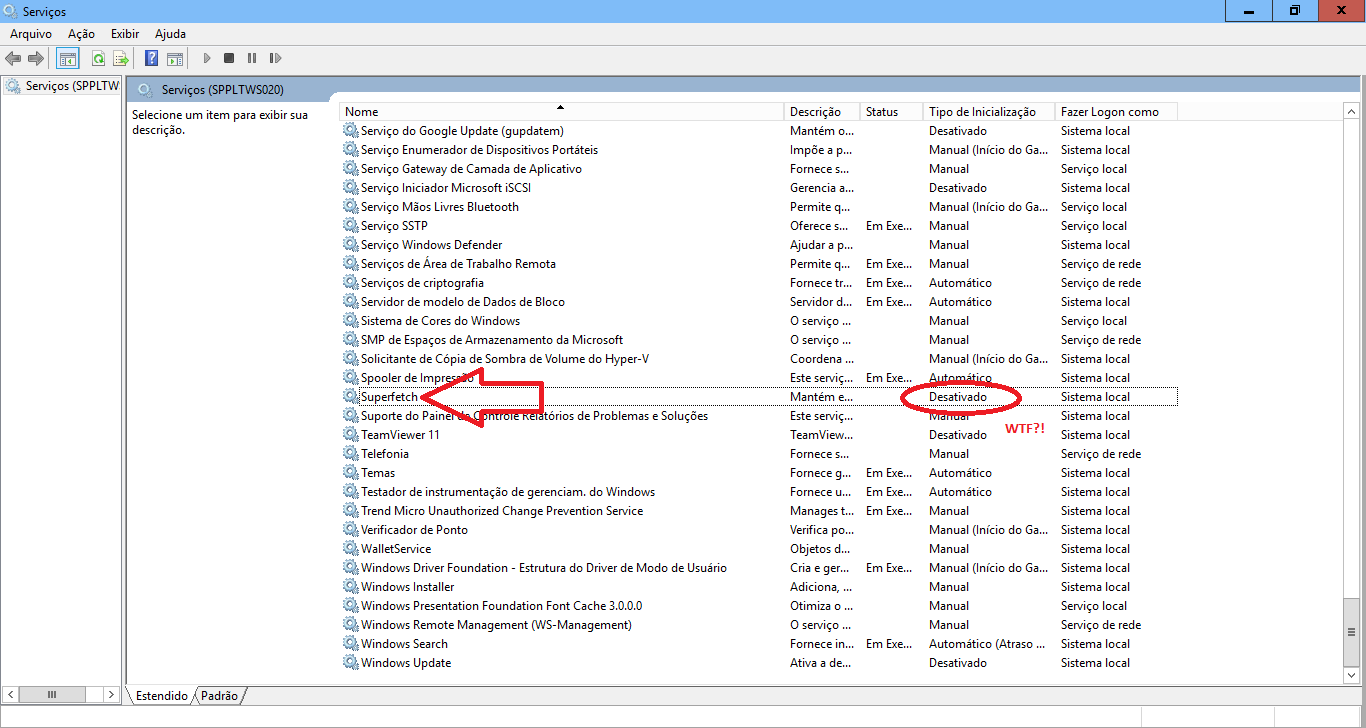Sort by the Status column header
Screen dimensions: 1366x728
tap(892, 112)
